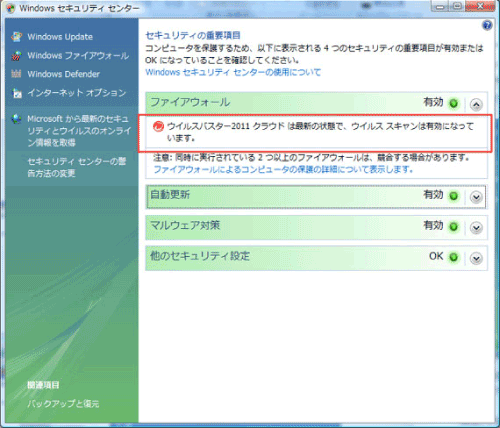
Task: Open 'ファイアウォールによるコンピュータの保護の詳細' link
Action: tap(283, 169)
